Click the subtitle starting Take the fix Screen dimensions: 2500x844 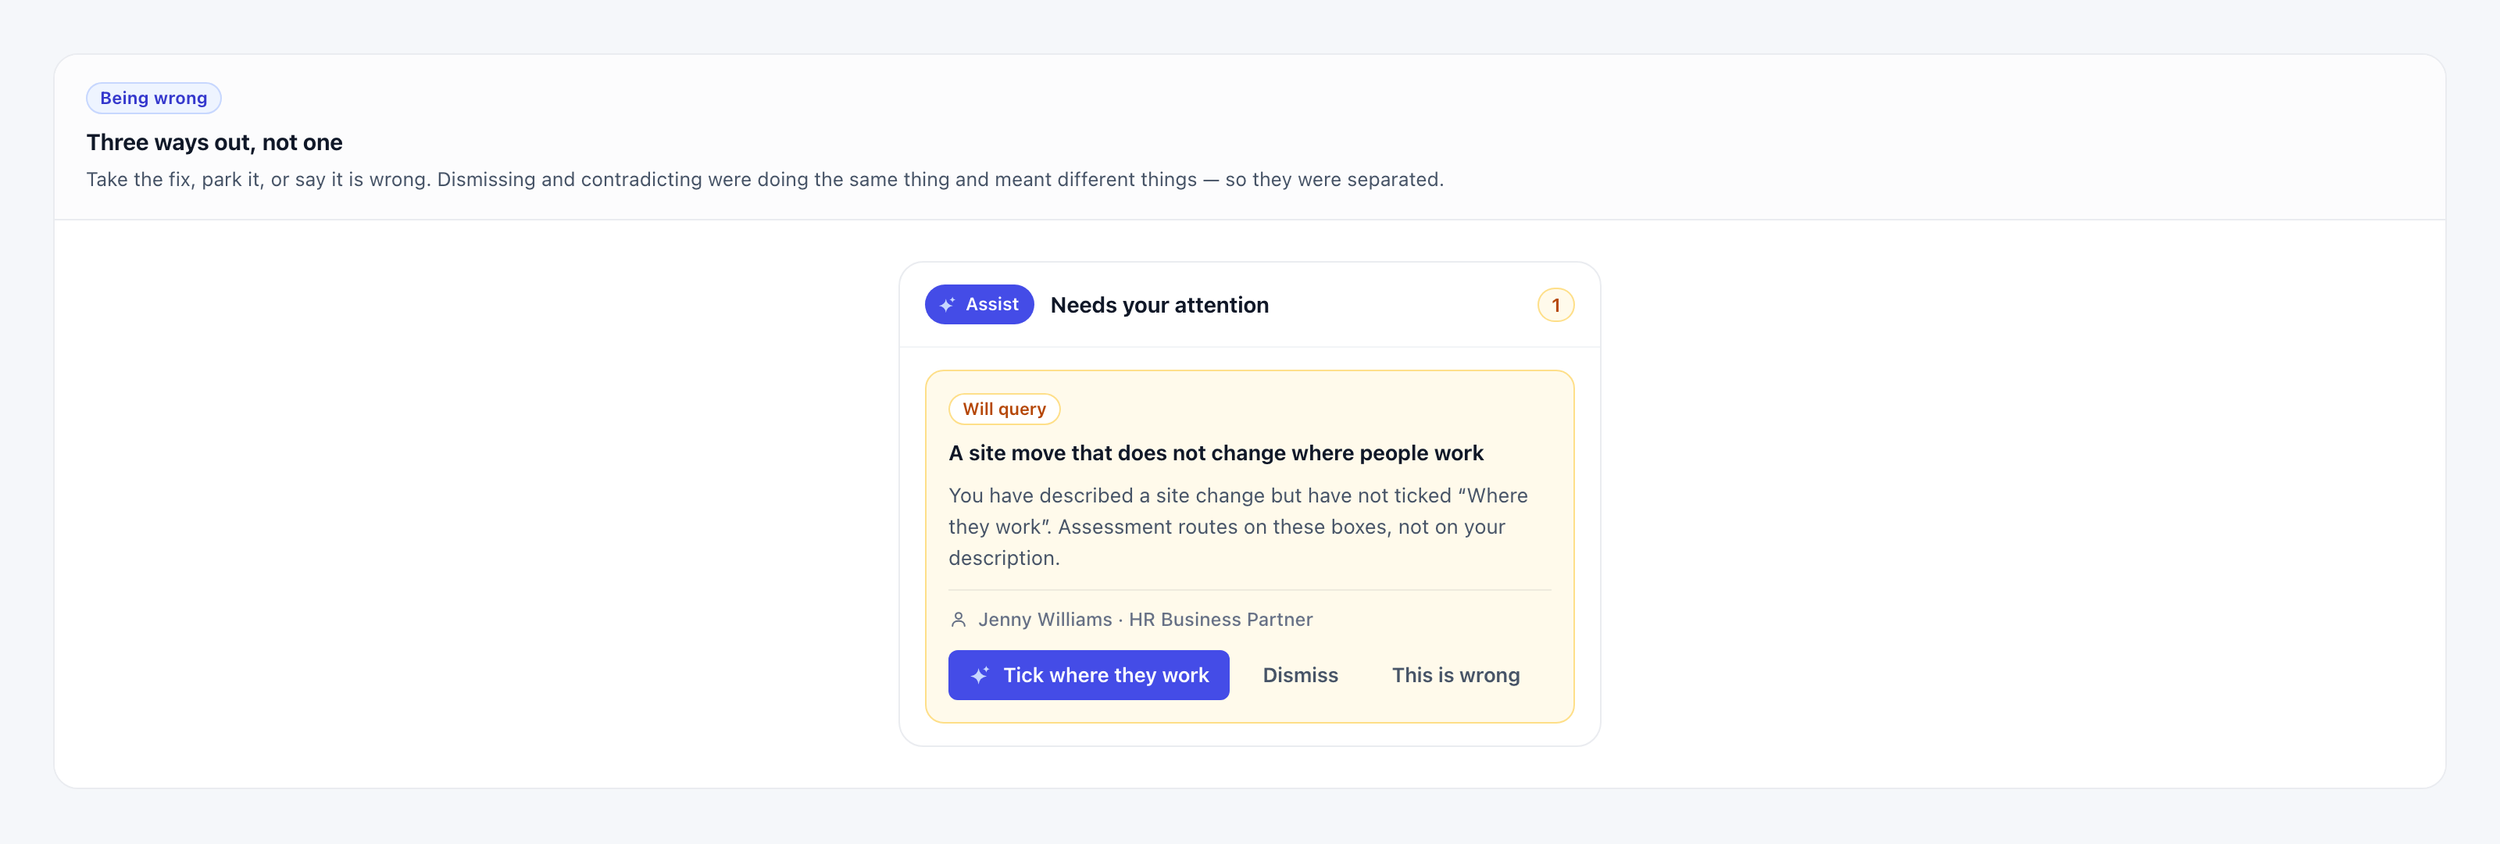click(764, 179)
